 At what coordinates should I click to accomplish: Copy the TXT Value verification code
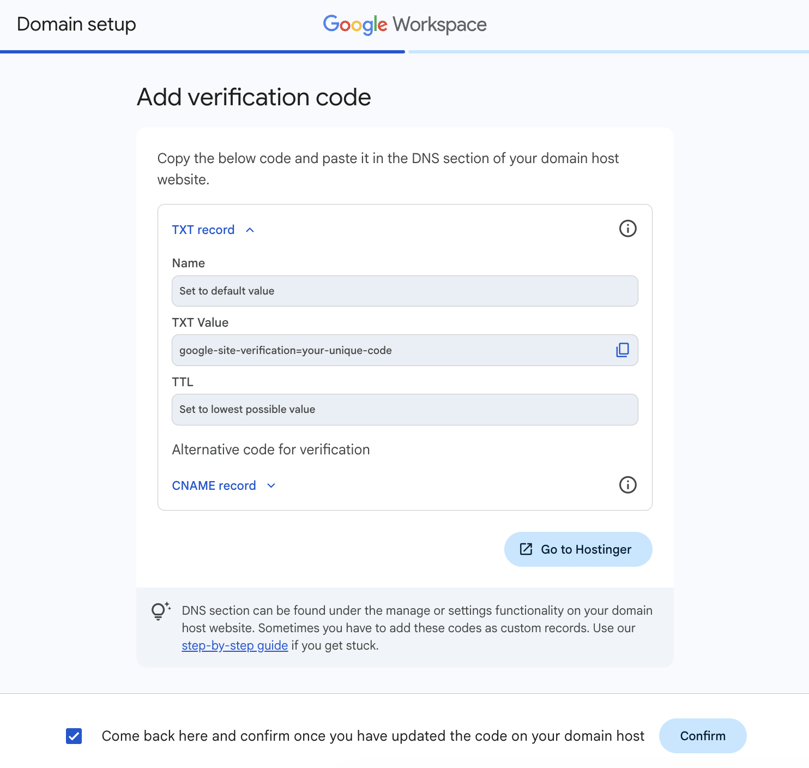click(622, 350)
